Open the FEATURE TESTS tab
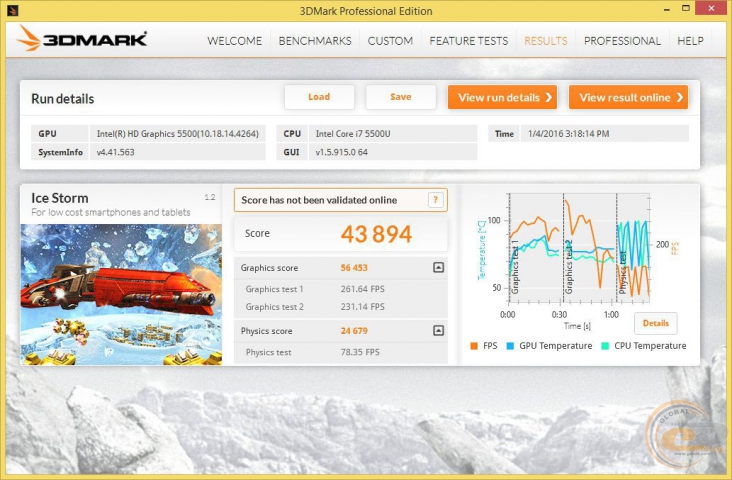 [469, 41]
